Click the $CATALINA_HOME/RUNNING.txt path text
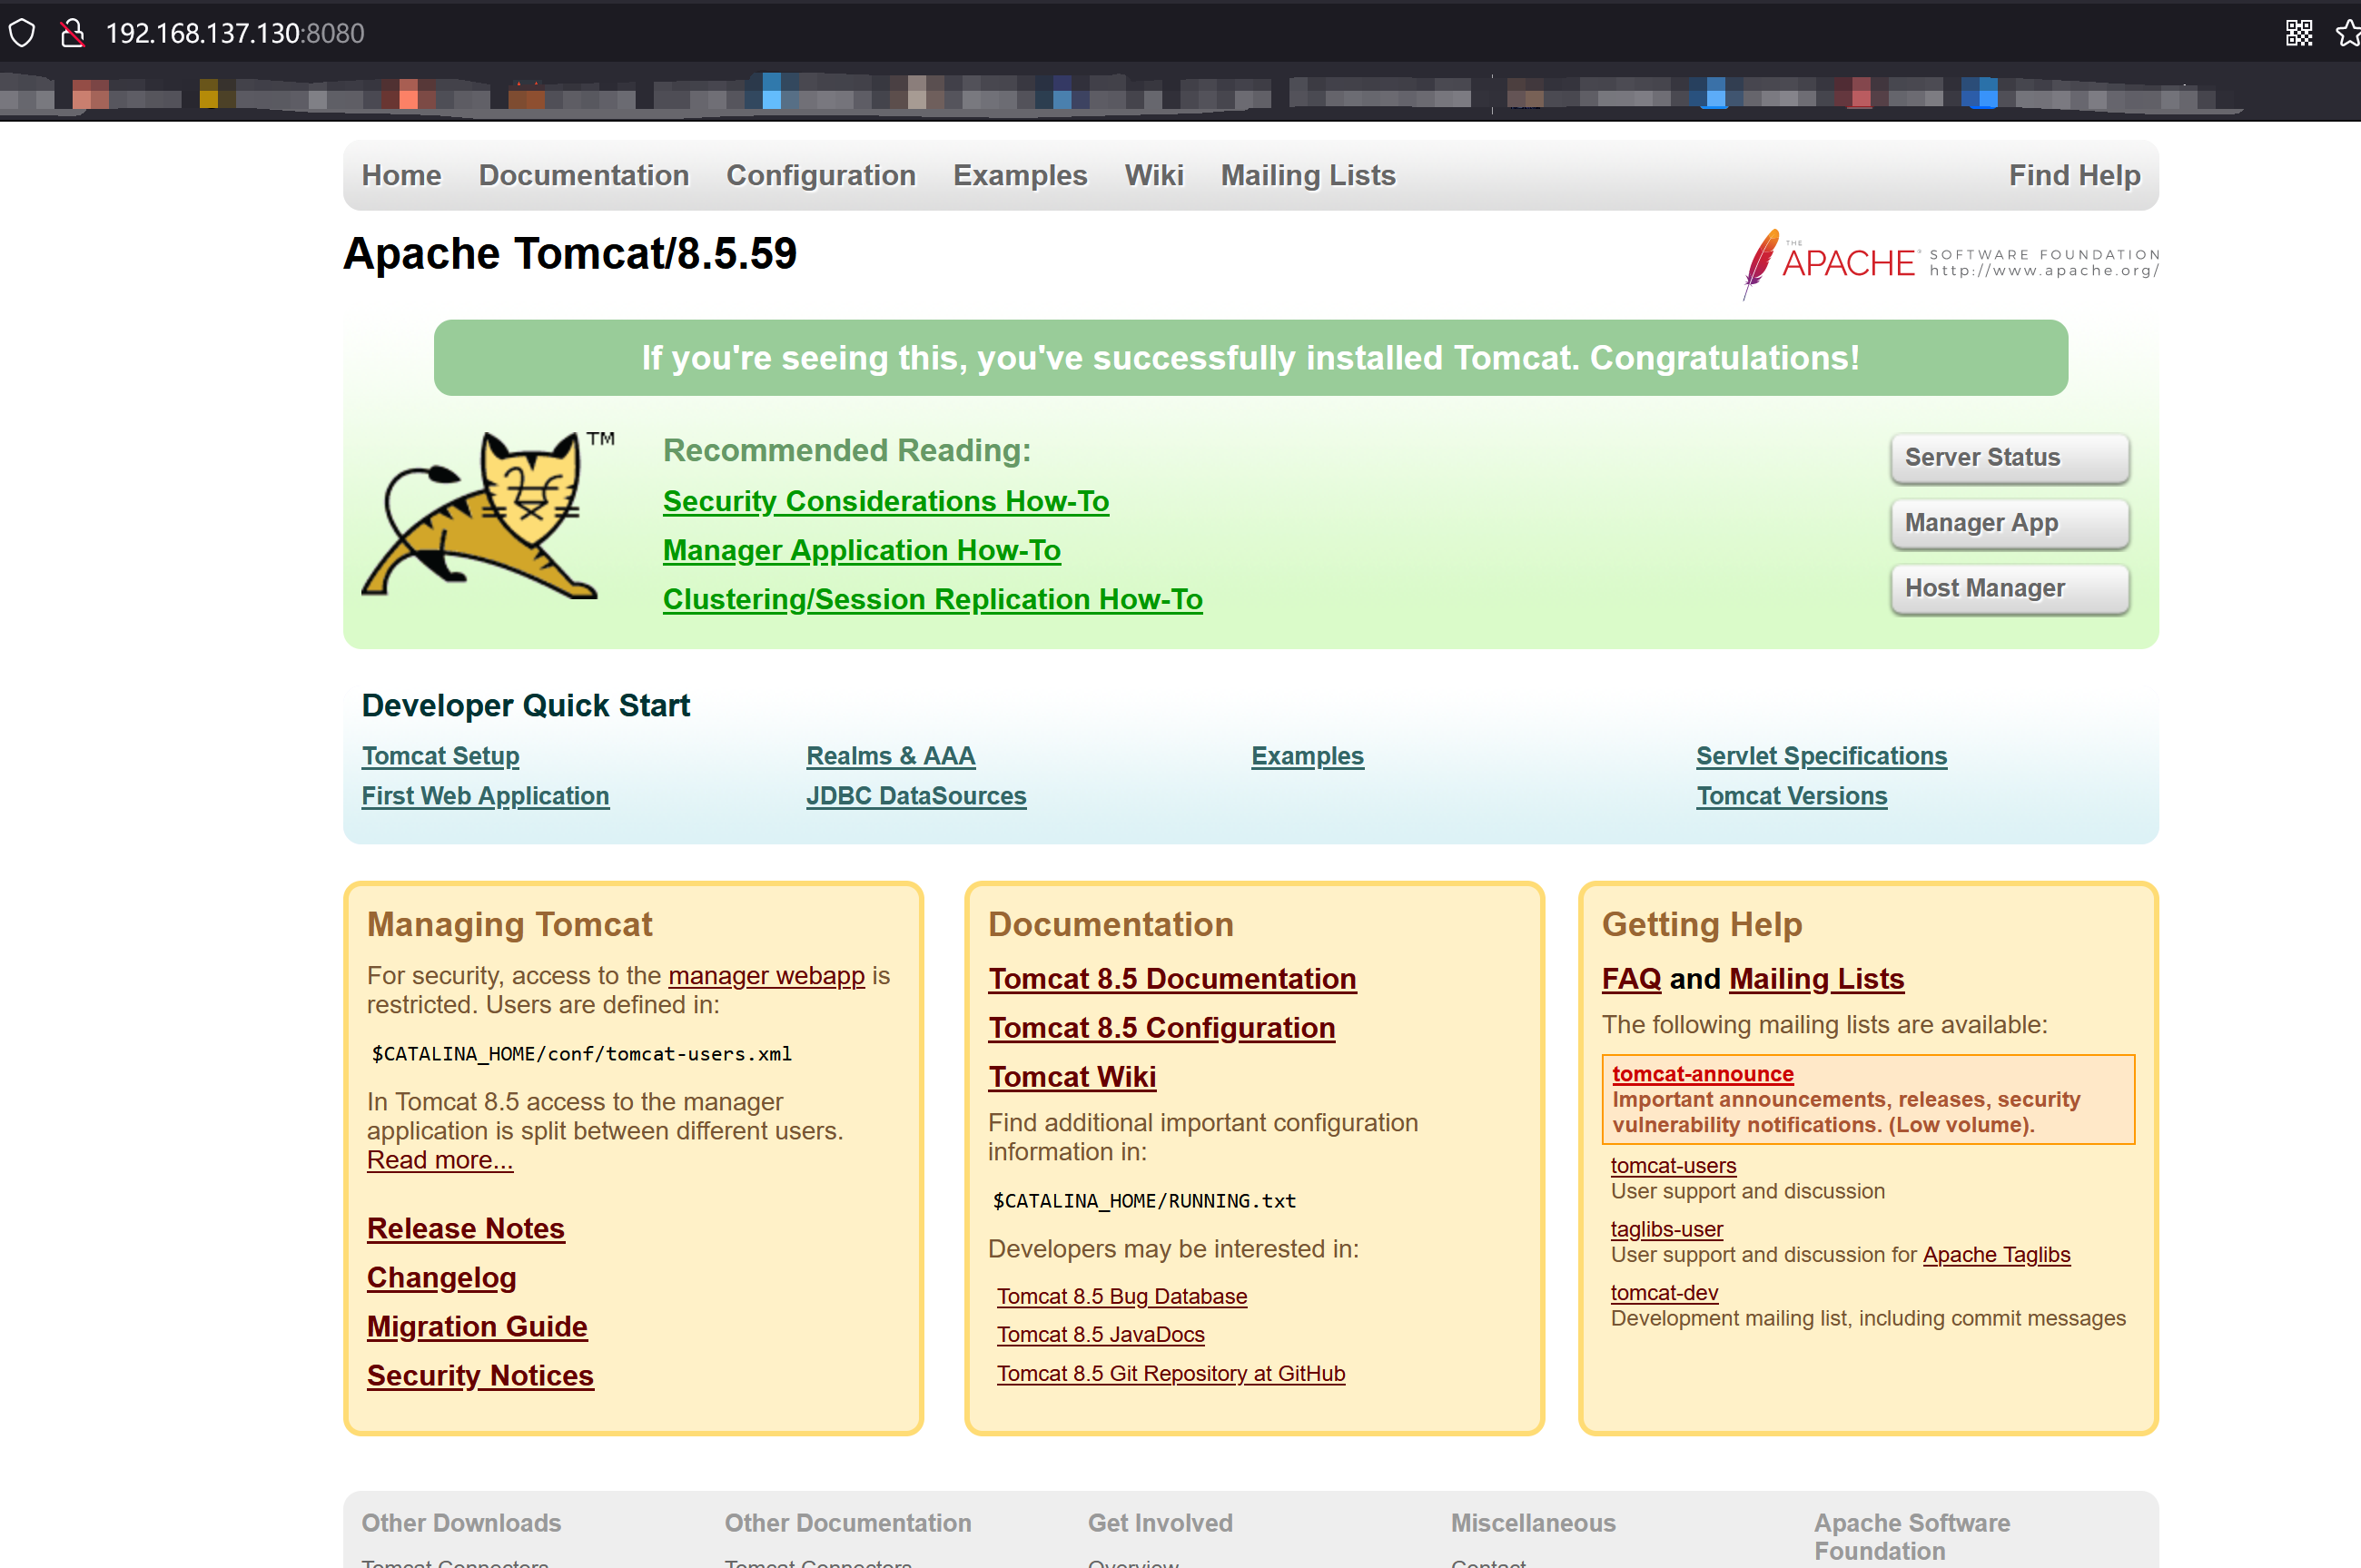The width and height of the screenshot is (2361, 1568). click(1143, 1201)
